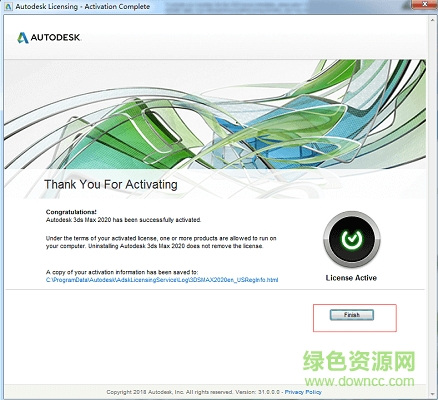Close the Autodesk Licensing window
This screenshot has width=438, height=400.
(425, 5)
